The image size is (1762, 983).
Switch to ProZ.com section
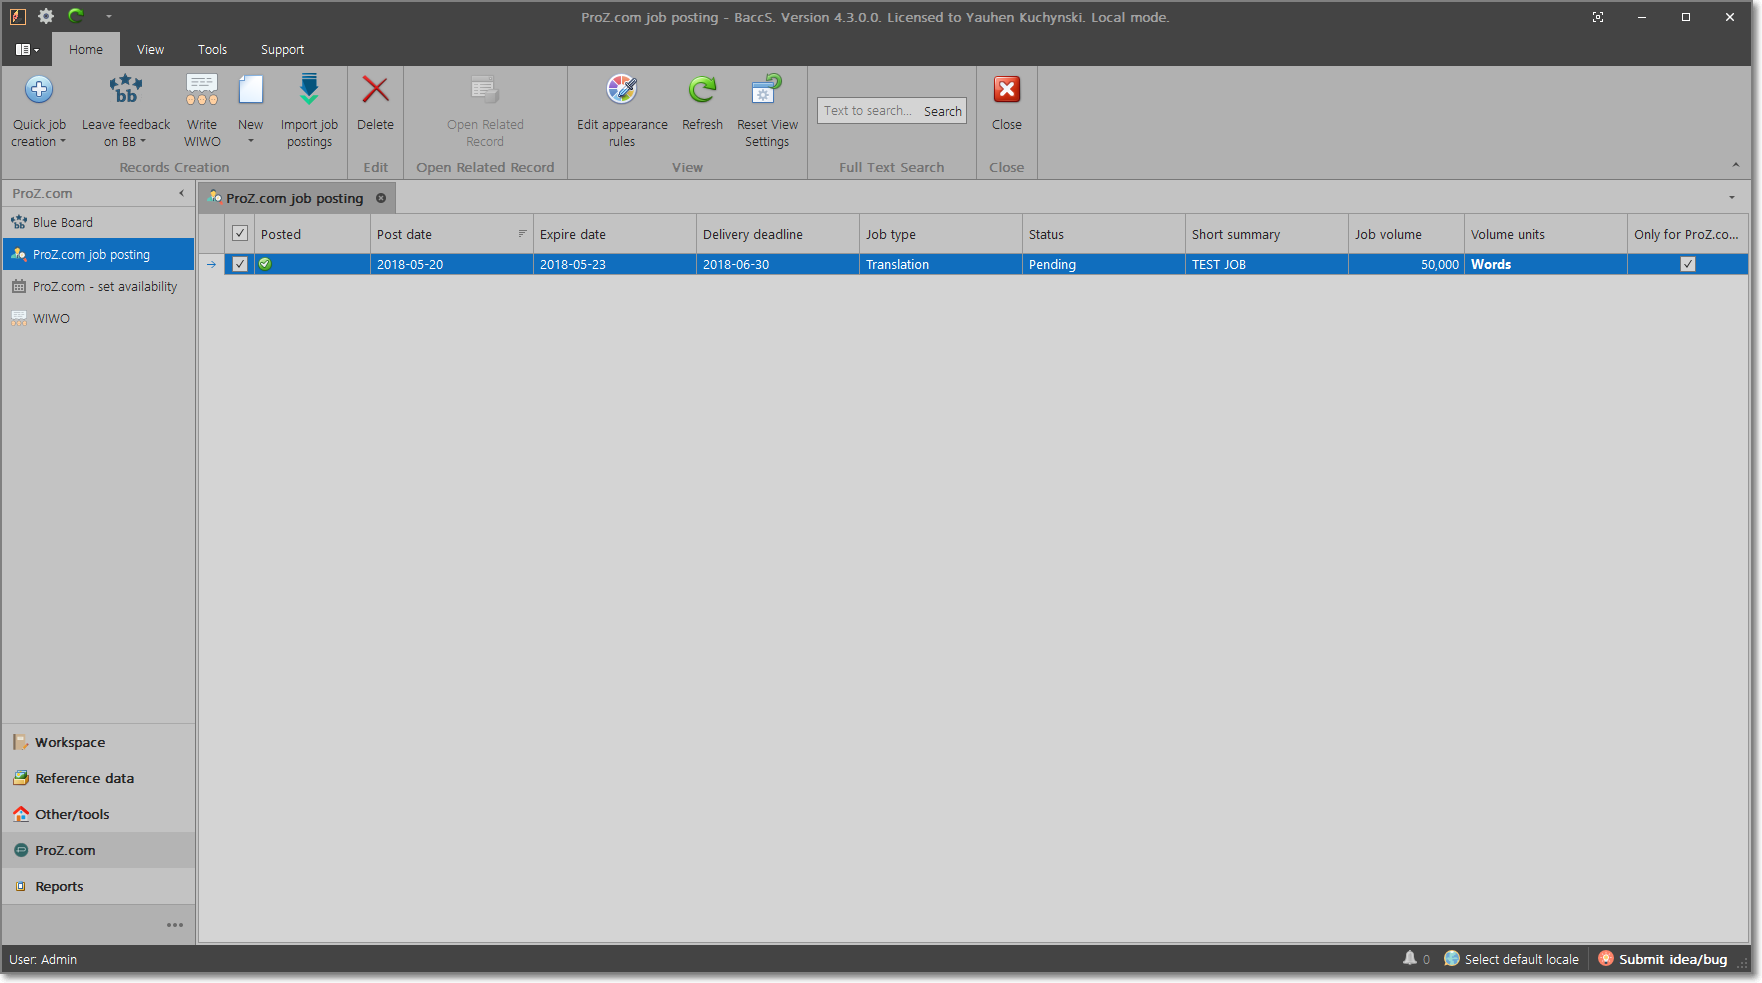click(x=98, y=850)
